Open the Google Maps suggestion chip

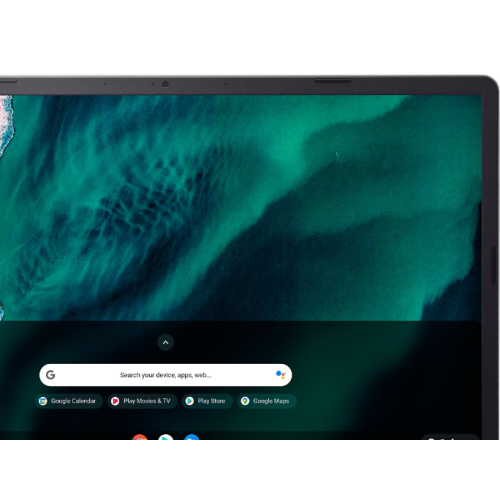(x=267, y=401)
